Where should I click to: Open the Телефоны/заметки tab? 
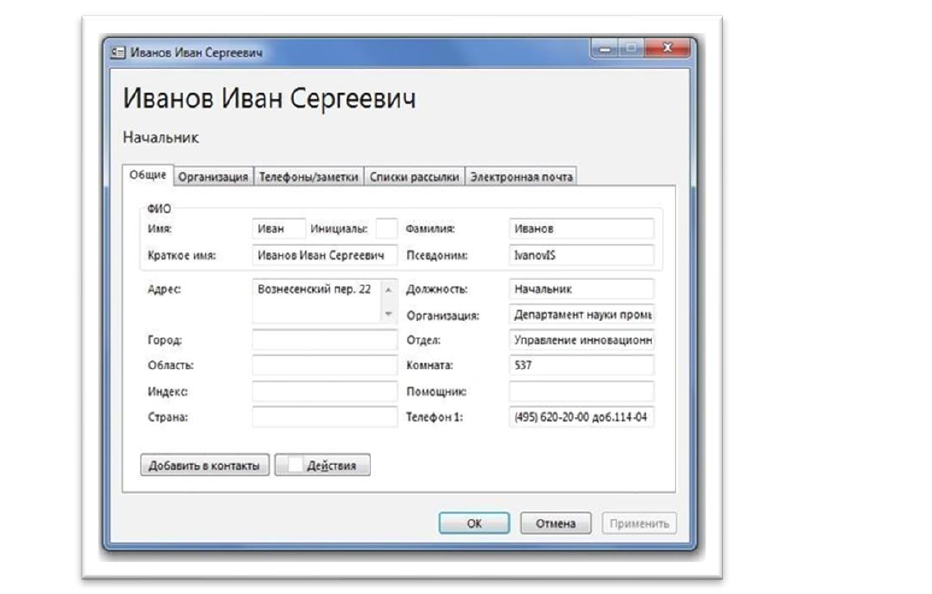click(308, 176)
